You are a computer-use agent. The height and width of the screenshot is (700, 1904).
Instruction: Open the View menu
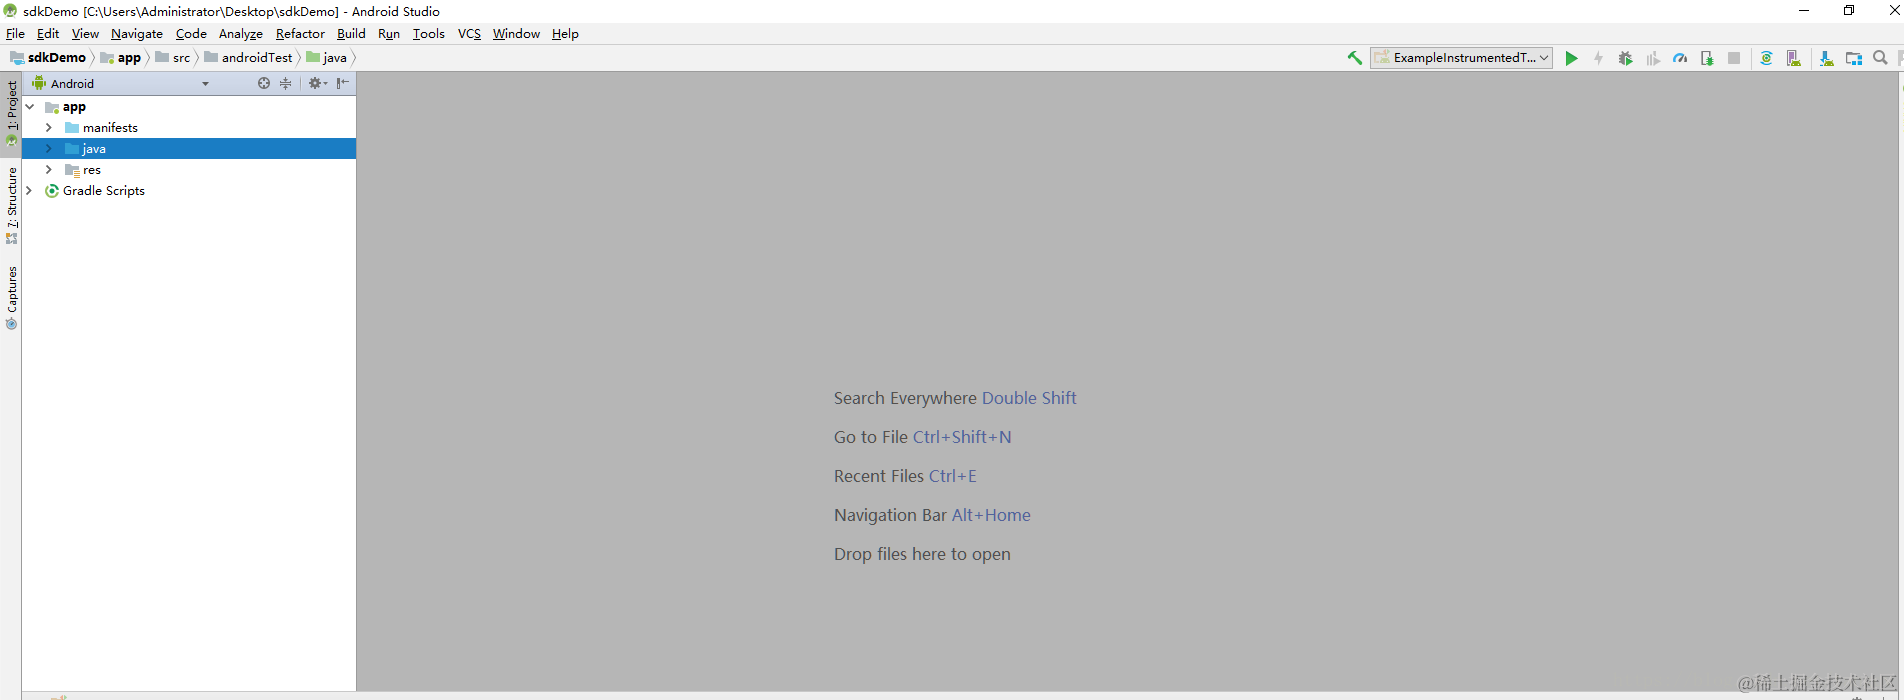85,34
